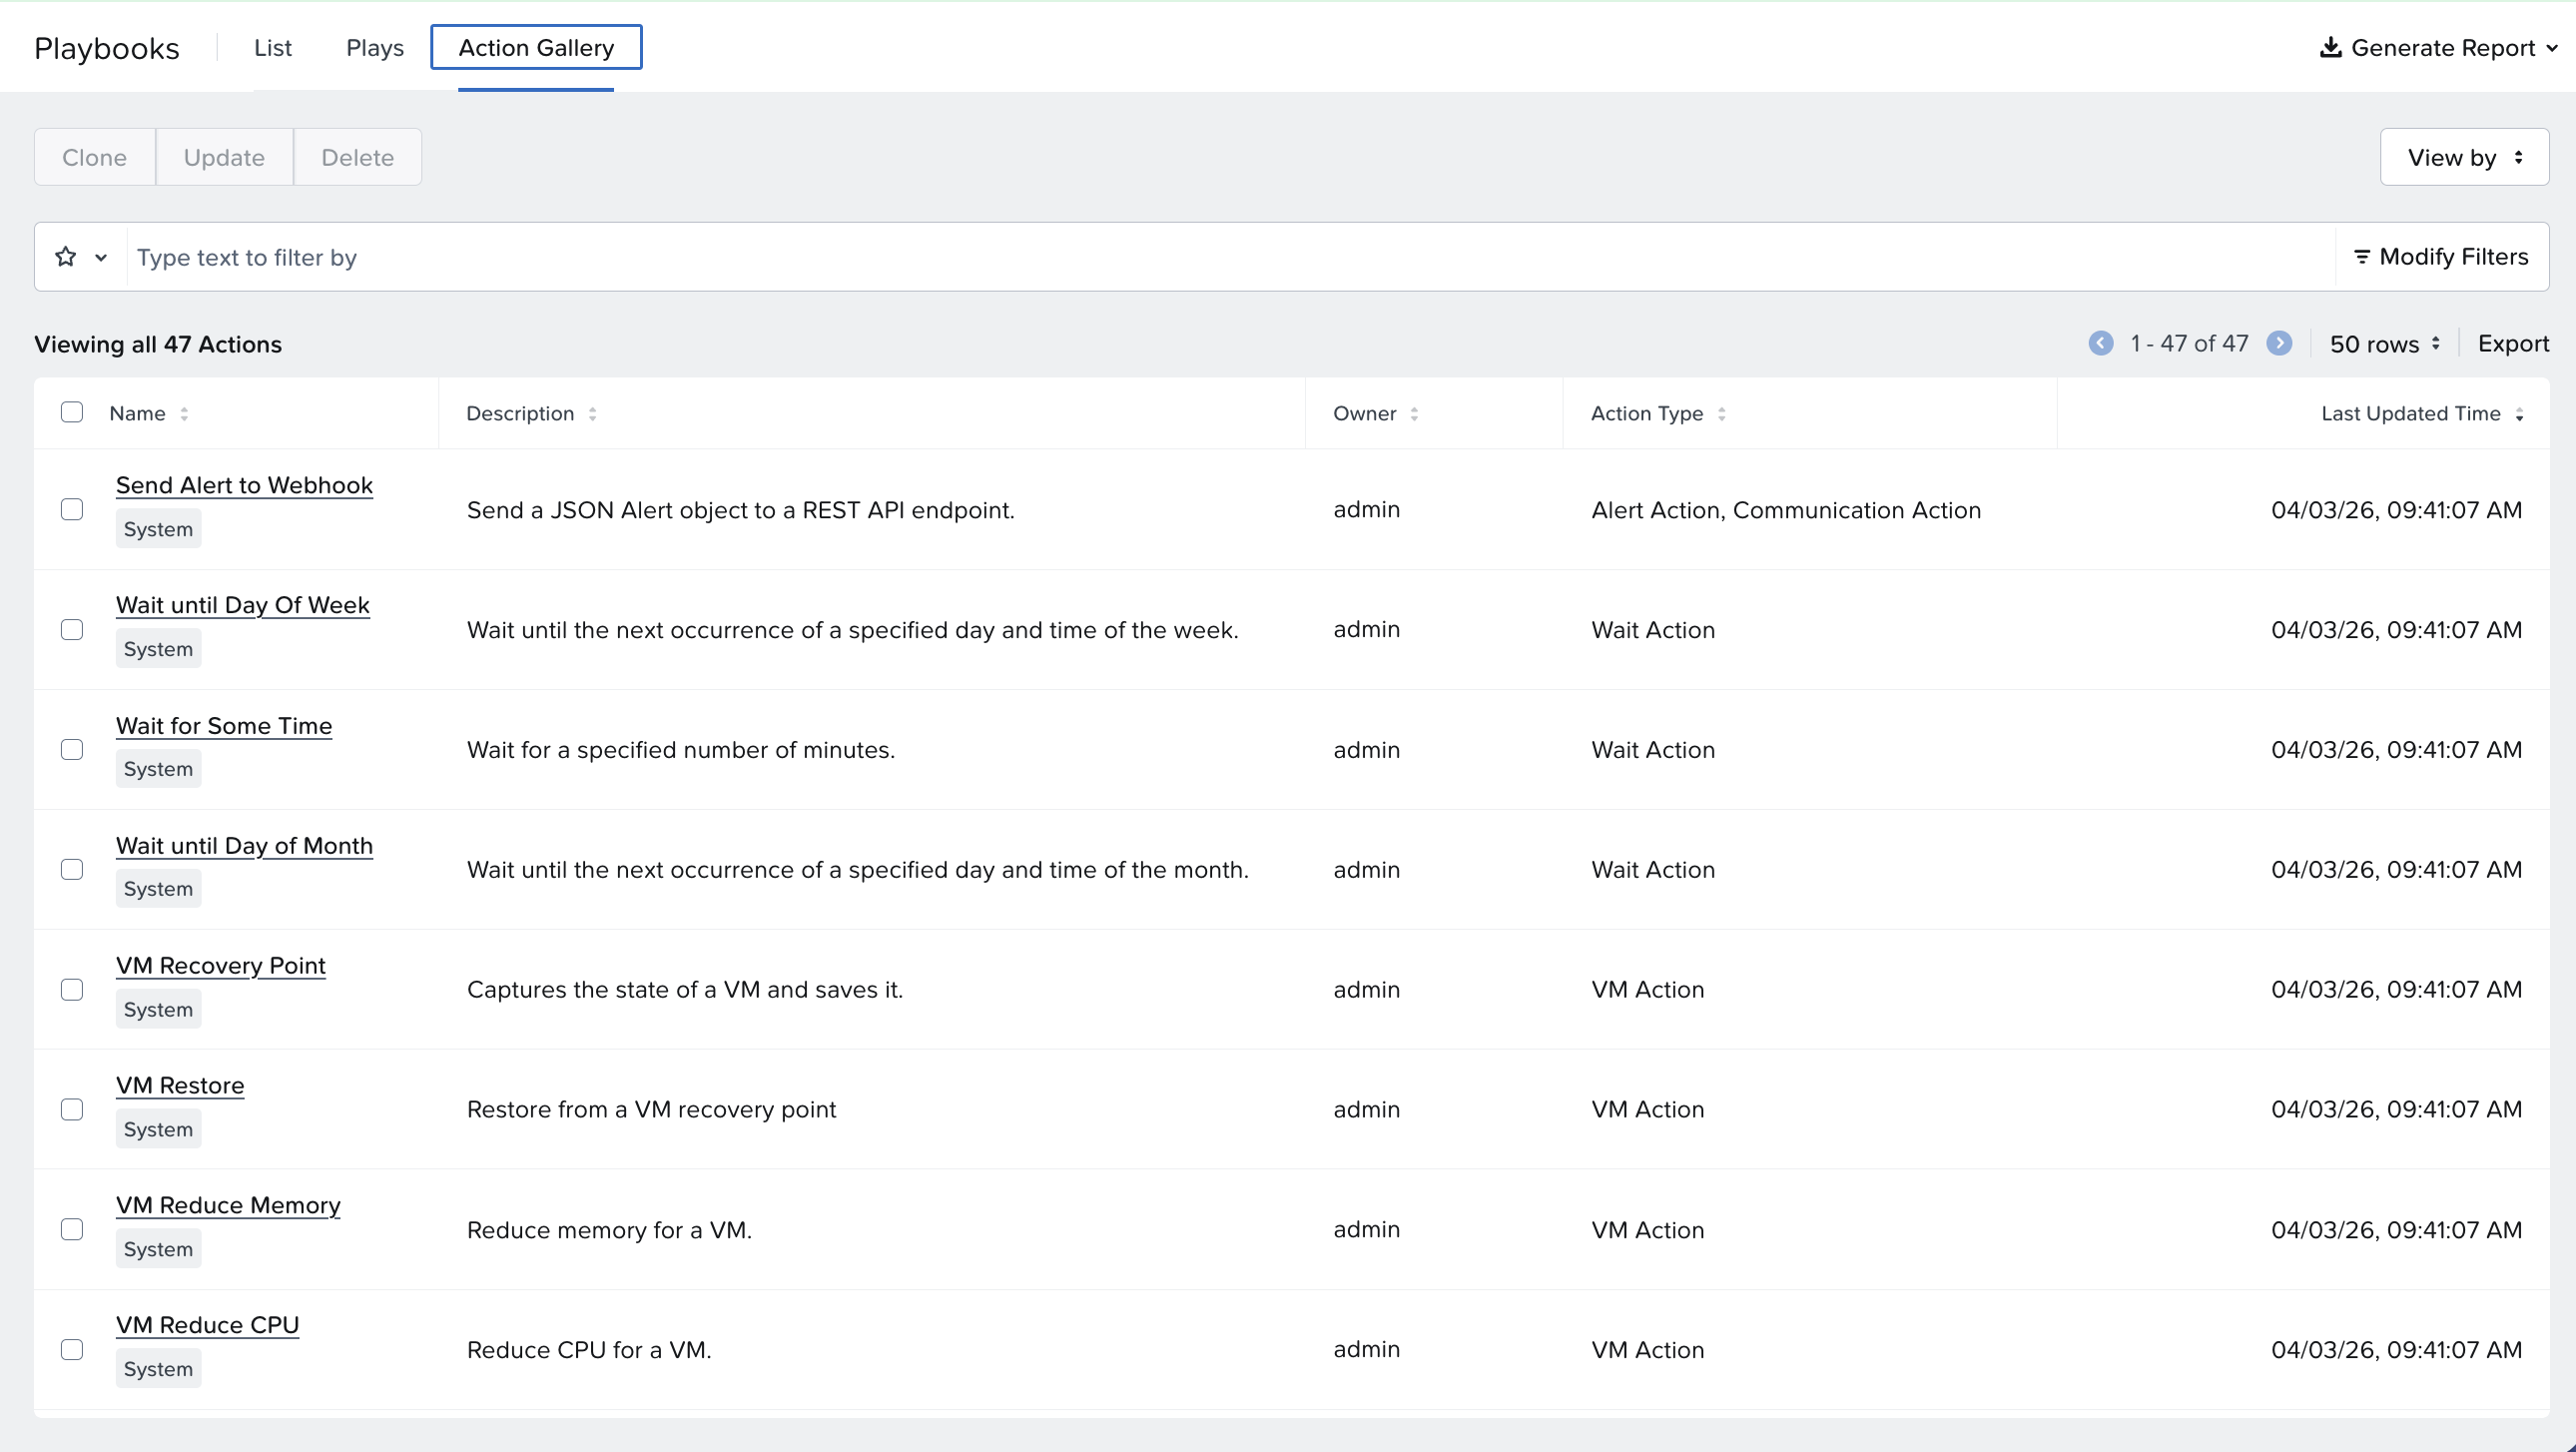The width and height of the screenshot is (2576, 1452).
Task: Open Wait until Day Of Week action
Action: click(x=243, y=605)
